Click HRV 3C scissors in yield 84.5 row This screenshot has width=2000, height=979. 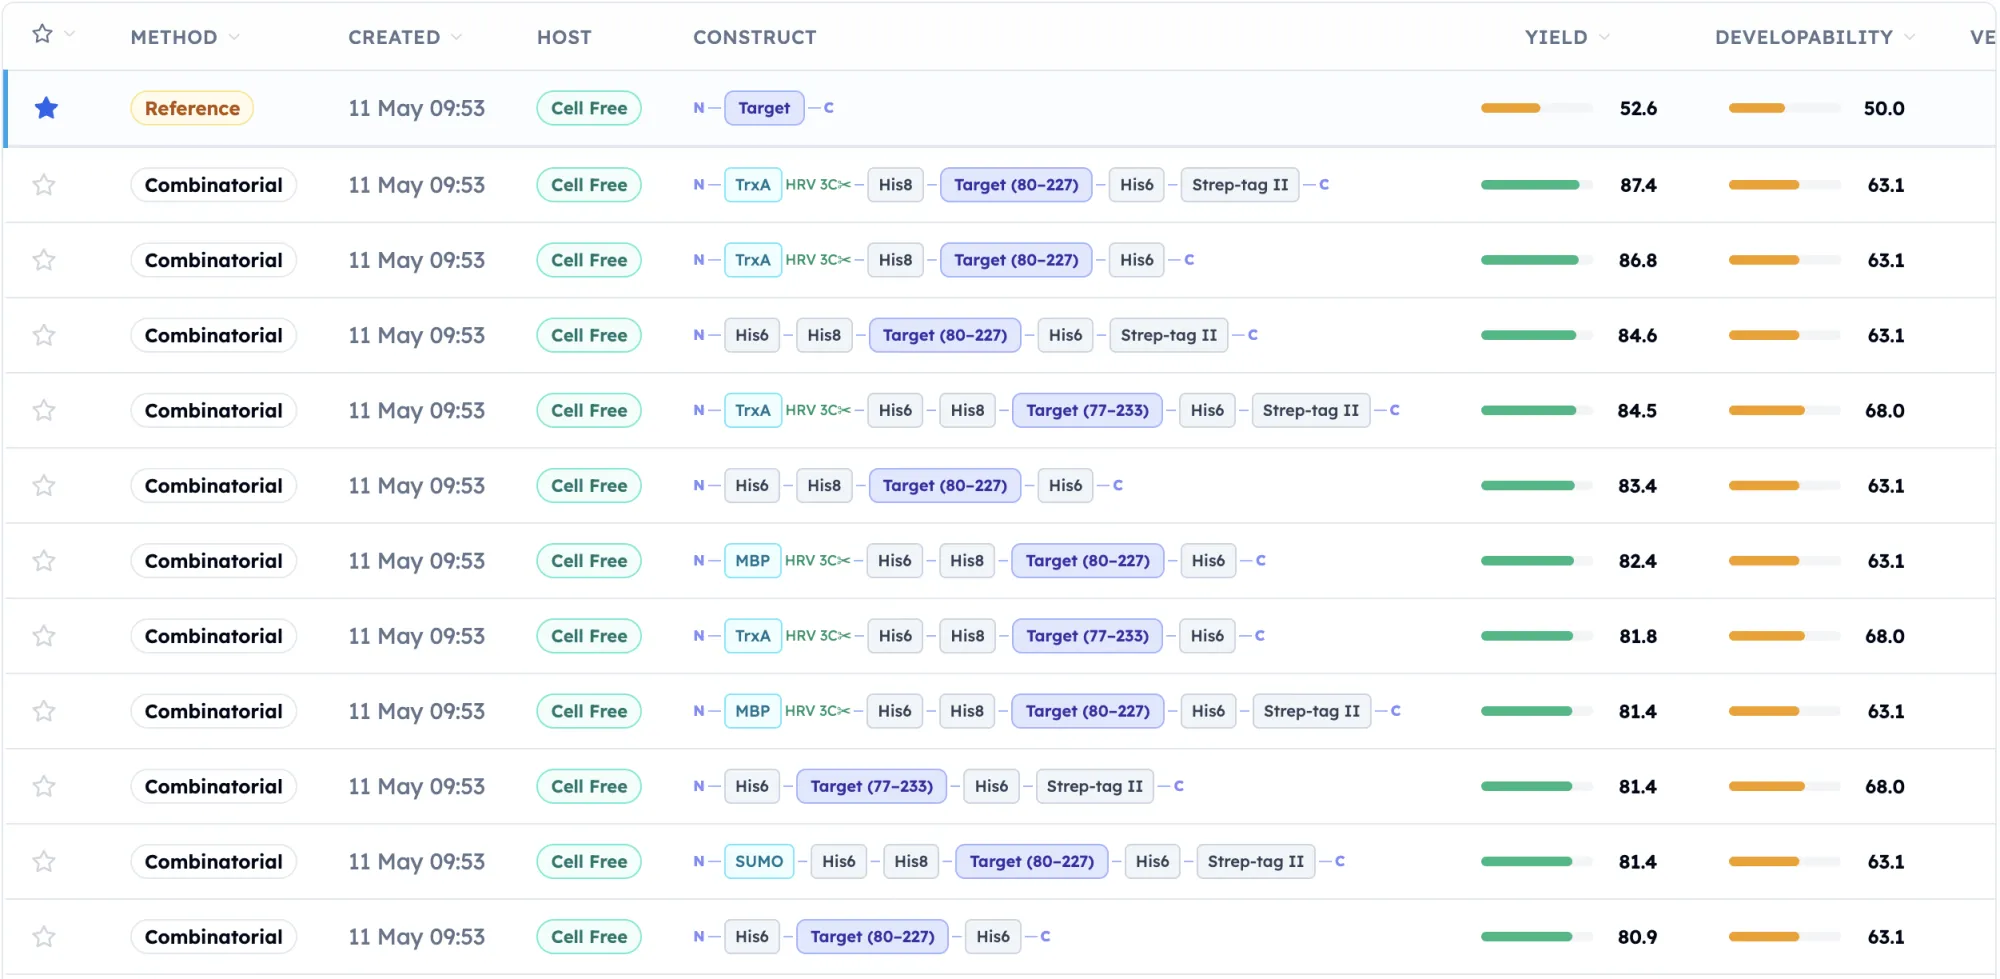845,410
